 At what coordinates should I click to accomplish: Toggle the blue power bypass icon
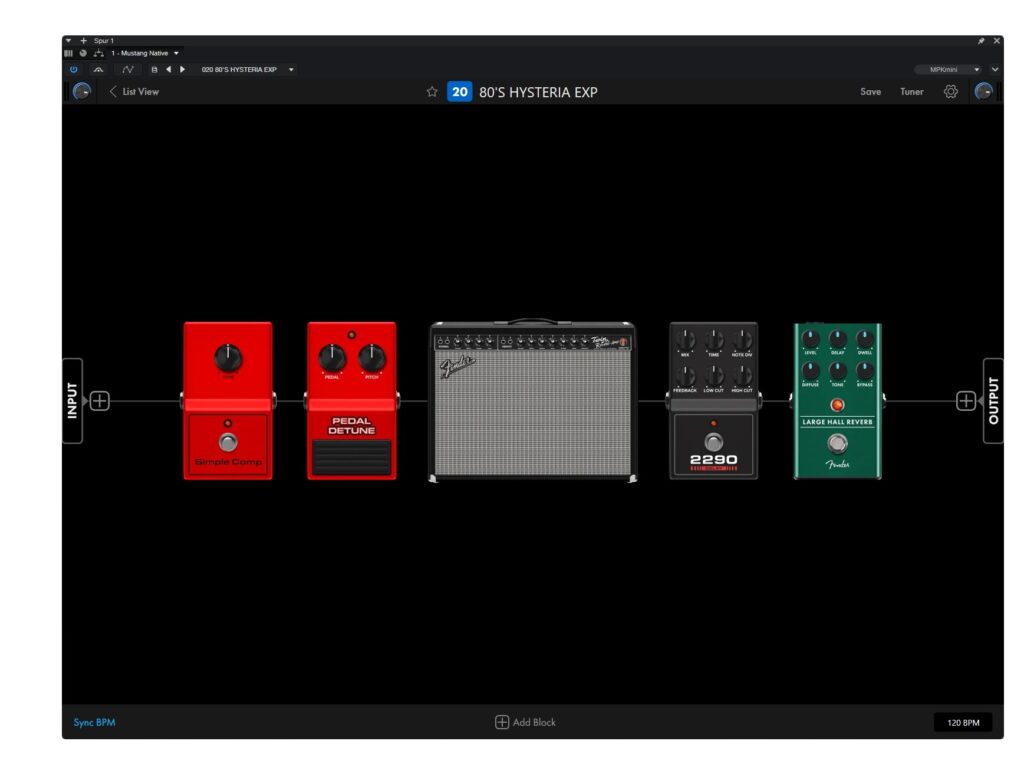coord(73,69)
